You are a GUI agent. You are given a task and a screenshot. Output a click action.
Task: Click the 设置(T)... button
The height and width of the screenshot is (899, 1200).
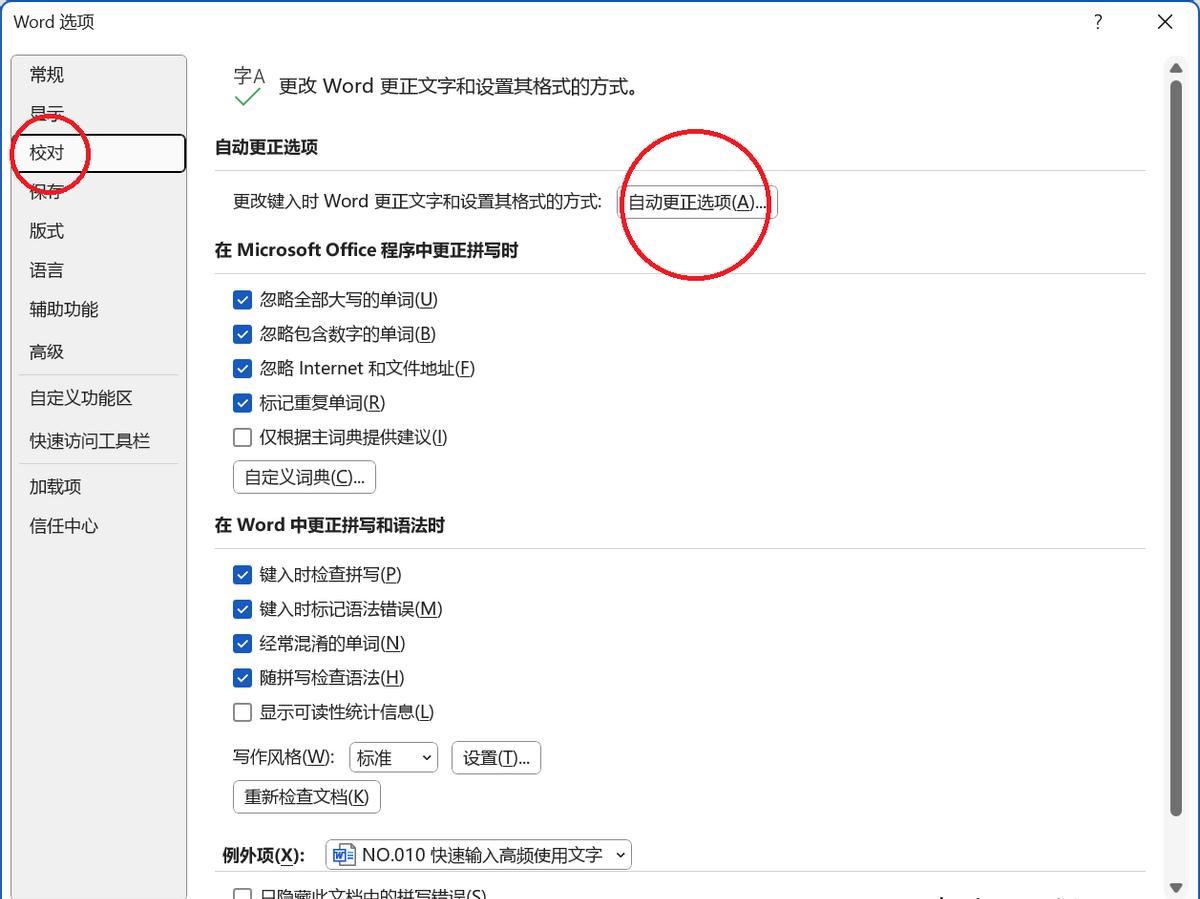tap(496, 758)
